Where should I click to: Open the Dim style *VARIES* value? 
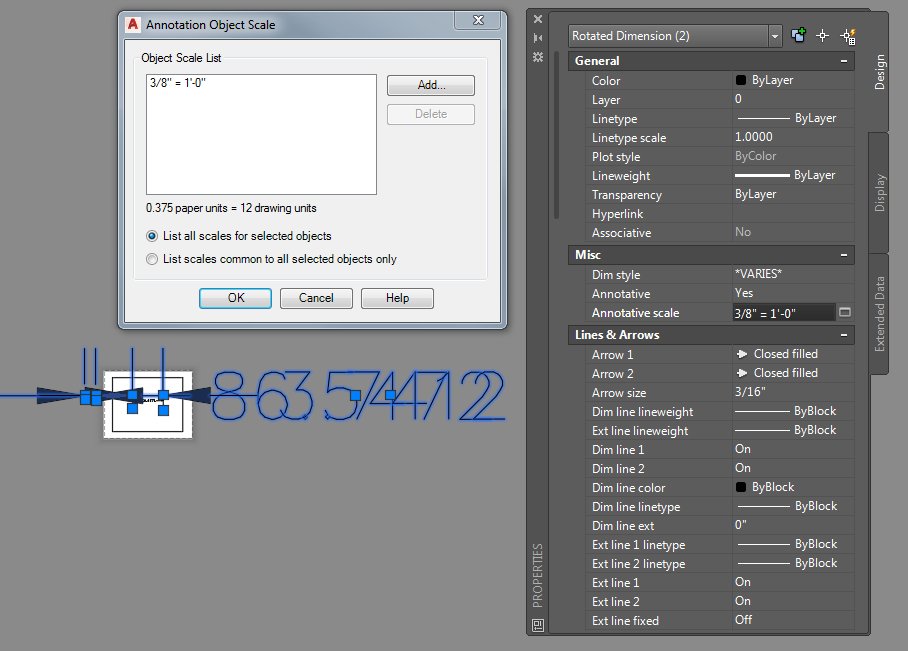pos(793,274)
